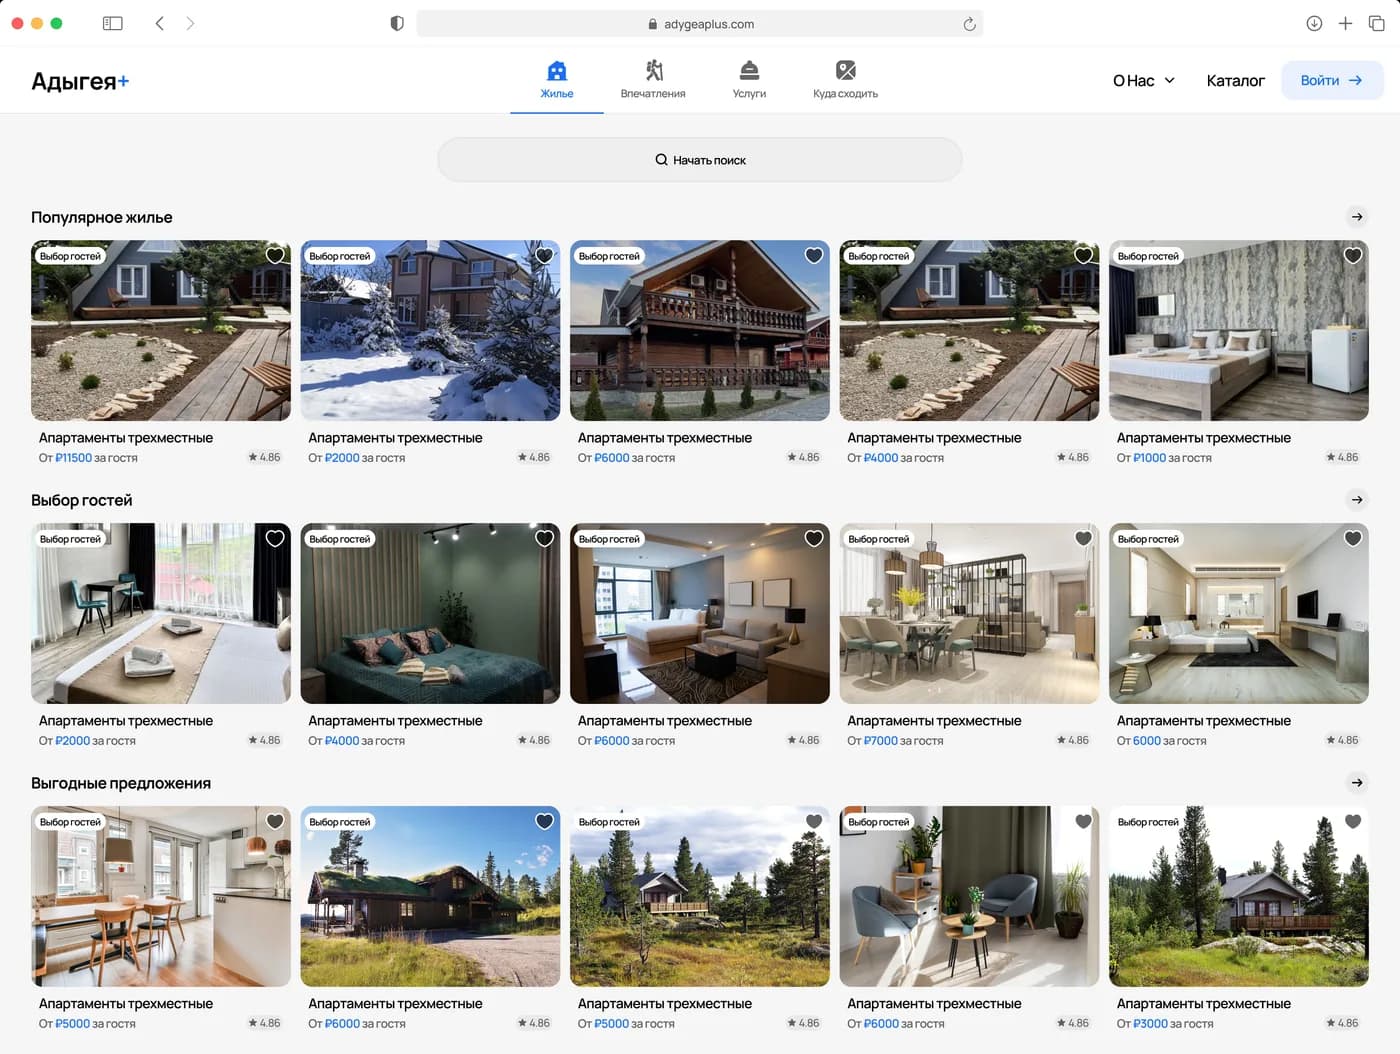This screenshot has height=1054, width=1400.
Task: Expand the О Нас dropdown menu
Action: tap(1144, 81)
